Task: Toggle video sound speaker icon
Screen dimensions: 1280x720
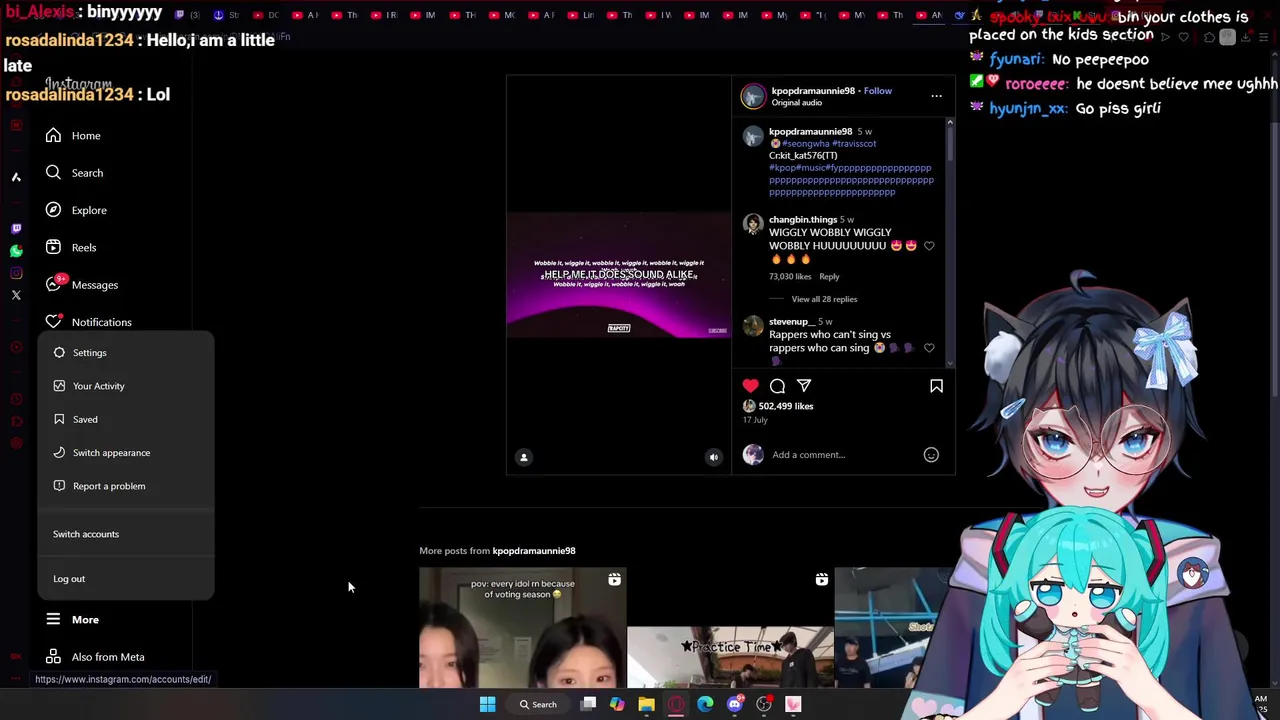Action: pos(713,457)
